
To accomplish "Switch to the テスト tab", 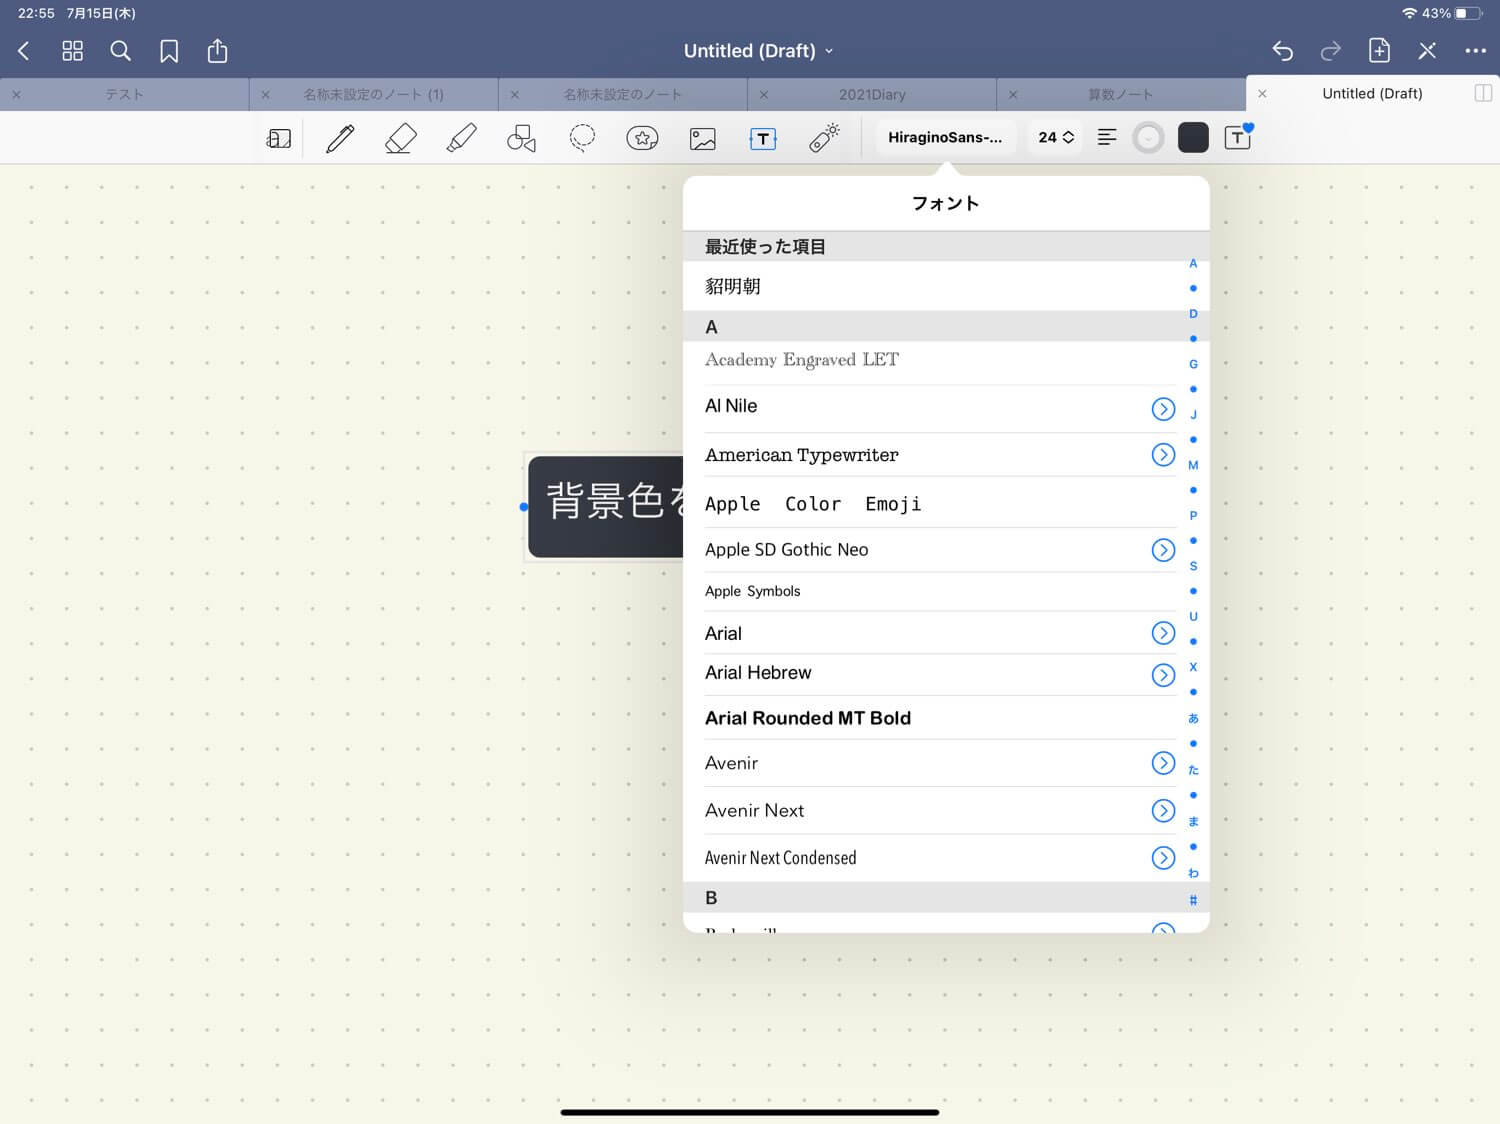I will 124,94.
